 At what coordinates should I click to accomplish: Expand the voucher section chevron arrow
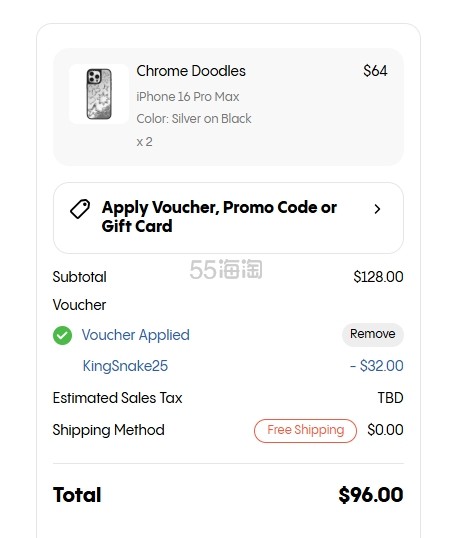click(377, 209)
